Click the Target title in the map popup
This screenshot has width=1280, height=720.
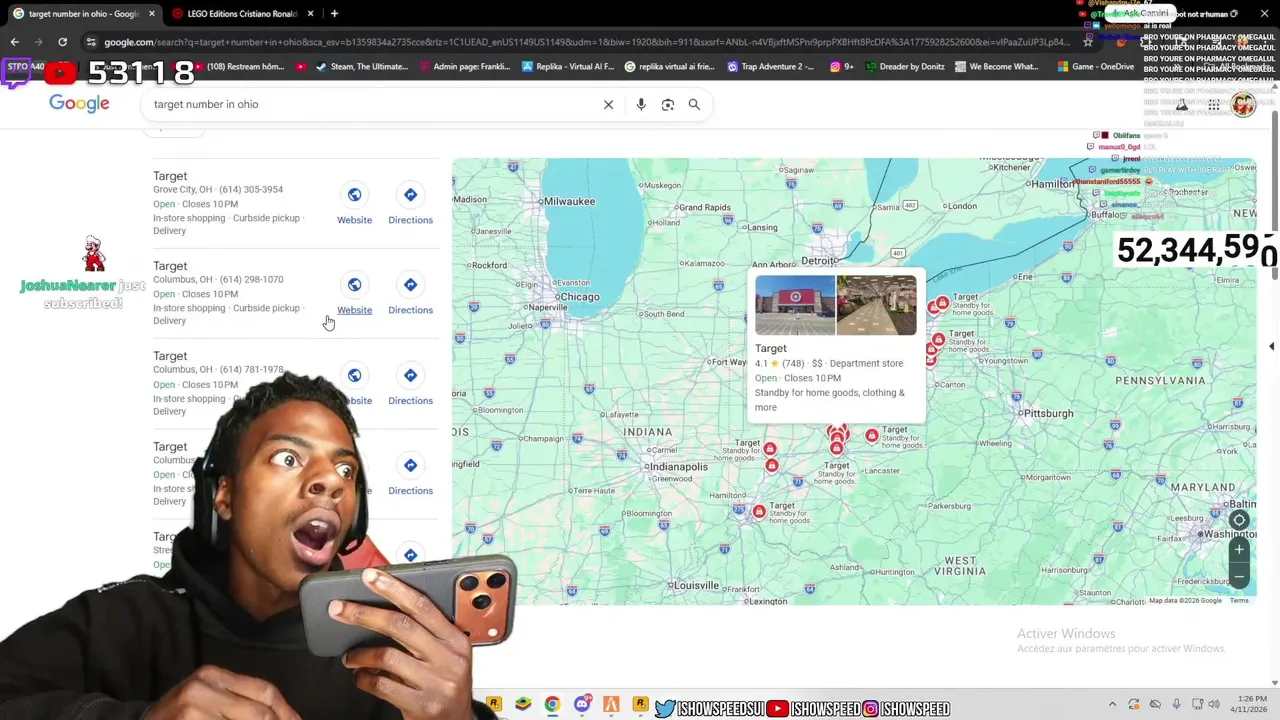[x=771, y=348]
